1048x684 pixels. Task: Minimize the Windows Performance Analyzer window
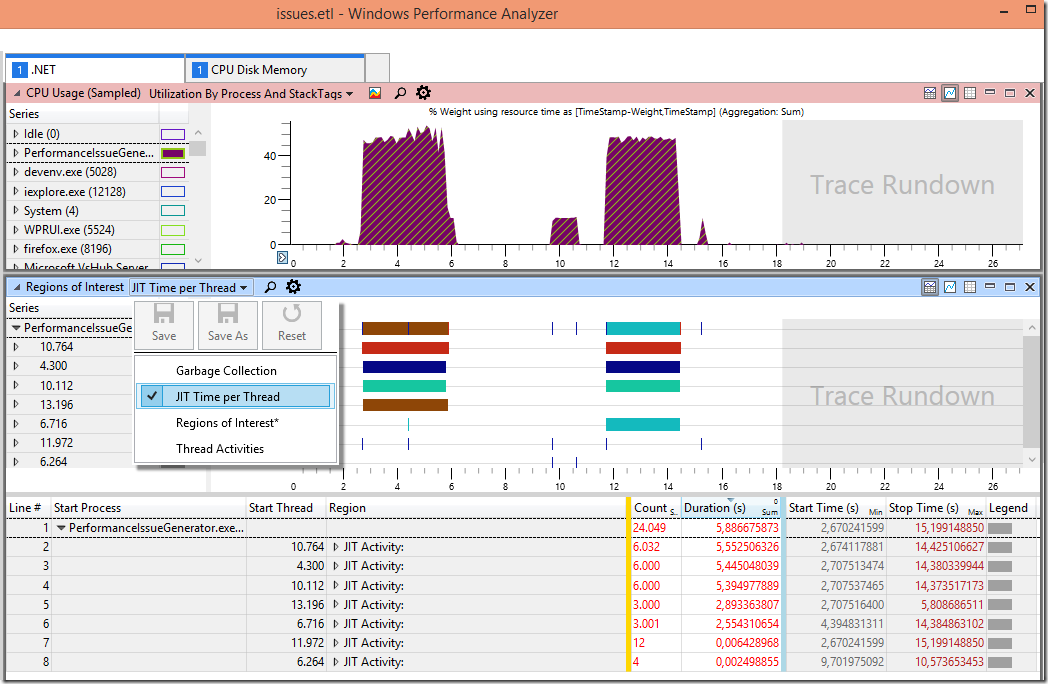click(1004, 11)
